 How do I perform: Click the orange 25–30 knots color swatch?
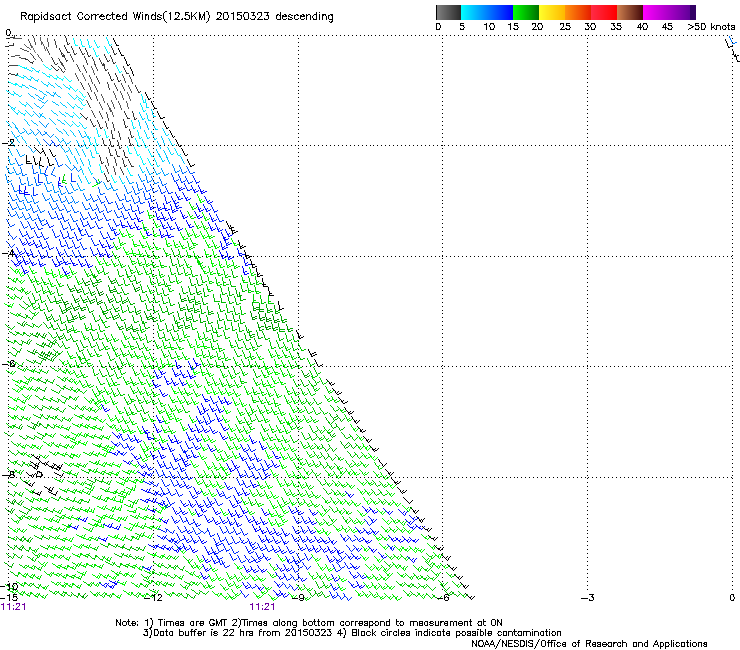(x=578, y=12)
